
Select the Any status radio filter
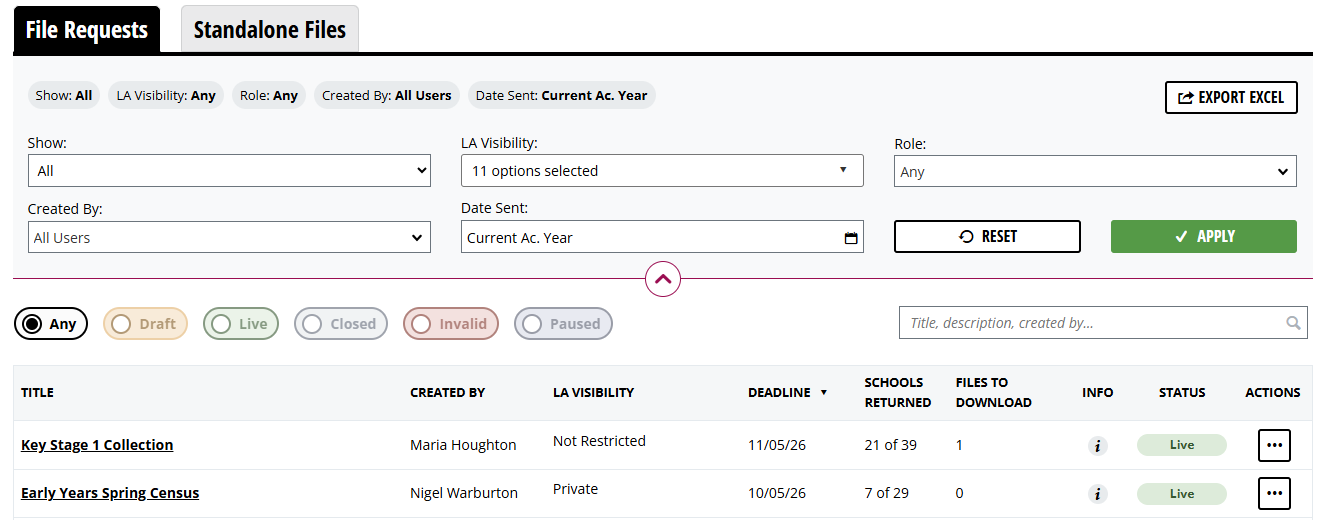51,324
